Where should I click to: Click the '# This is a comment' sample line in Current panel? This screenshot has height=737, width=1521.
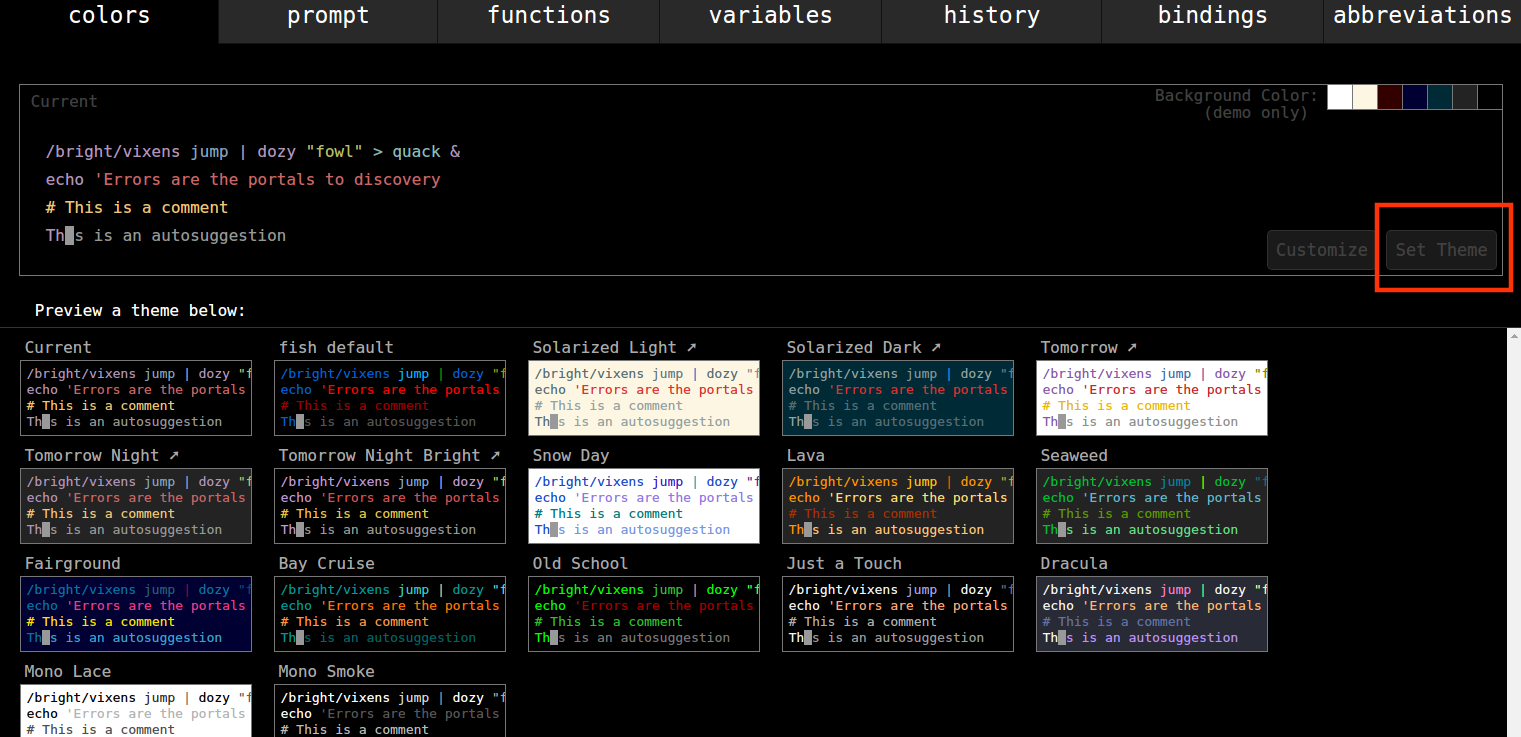coord(137,207)
